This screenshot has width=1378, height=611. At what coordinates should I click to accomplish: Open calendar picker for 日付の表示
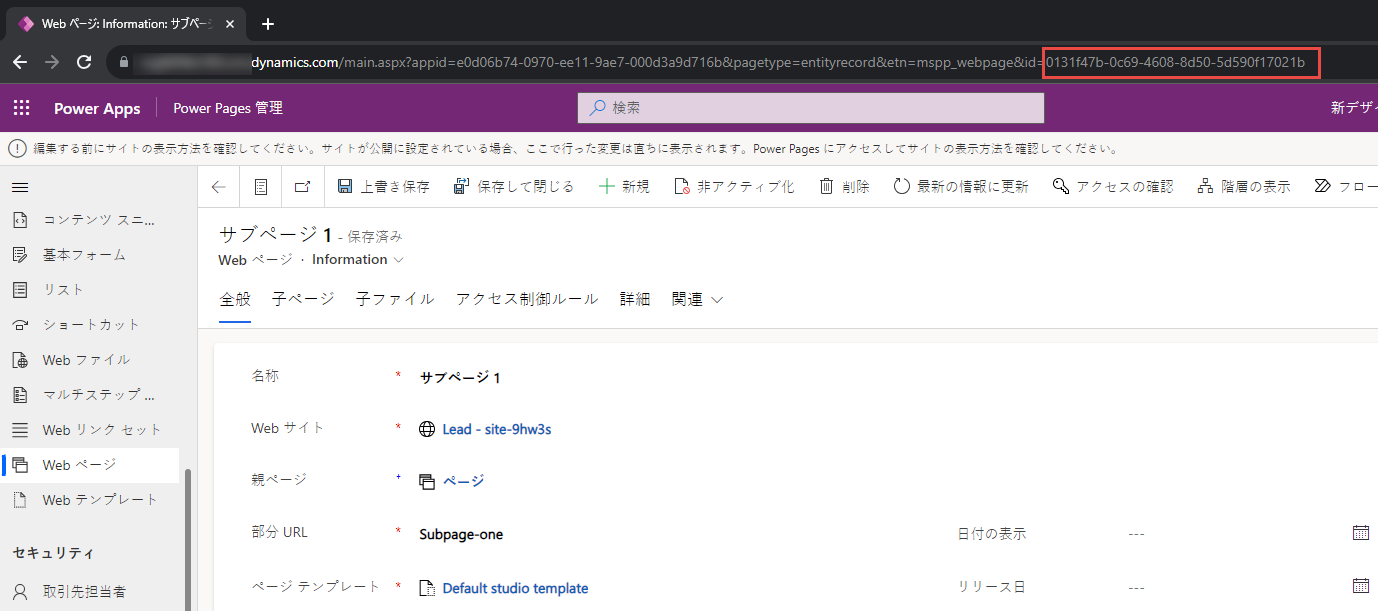(1360, 533)
